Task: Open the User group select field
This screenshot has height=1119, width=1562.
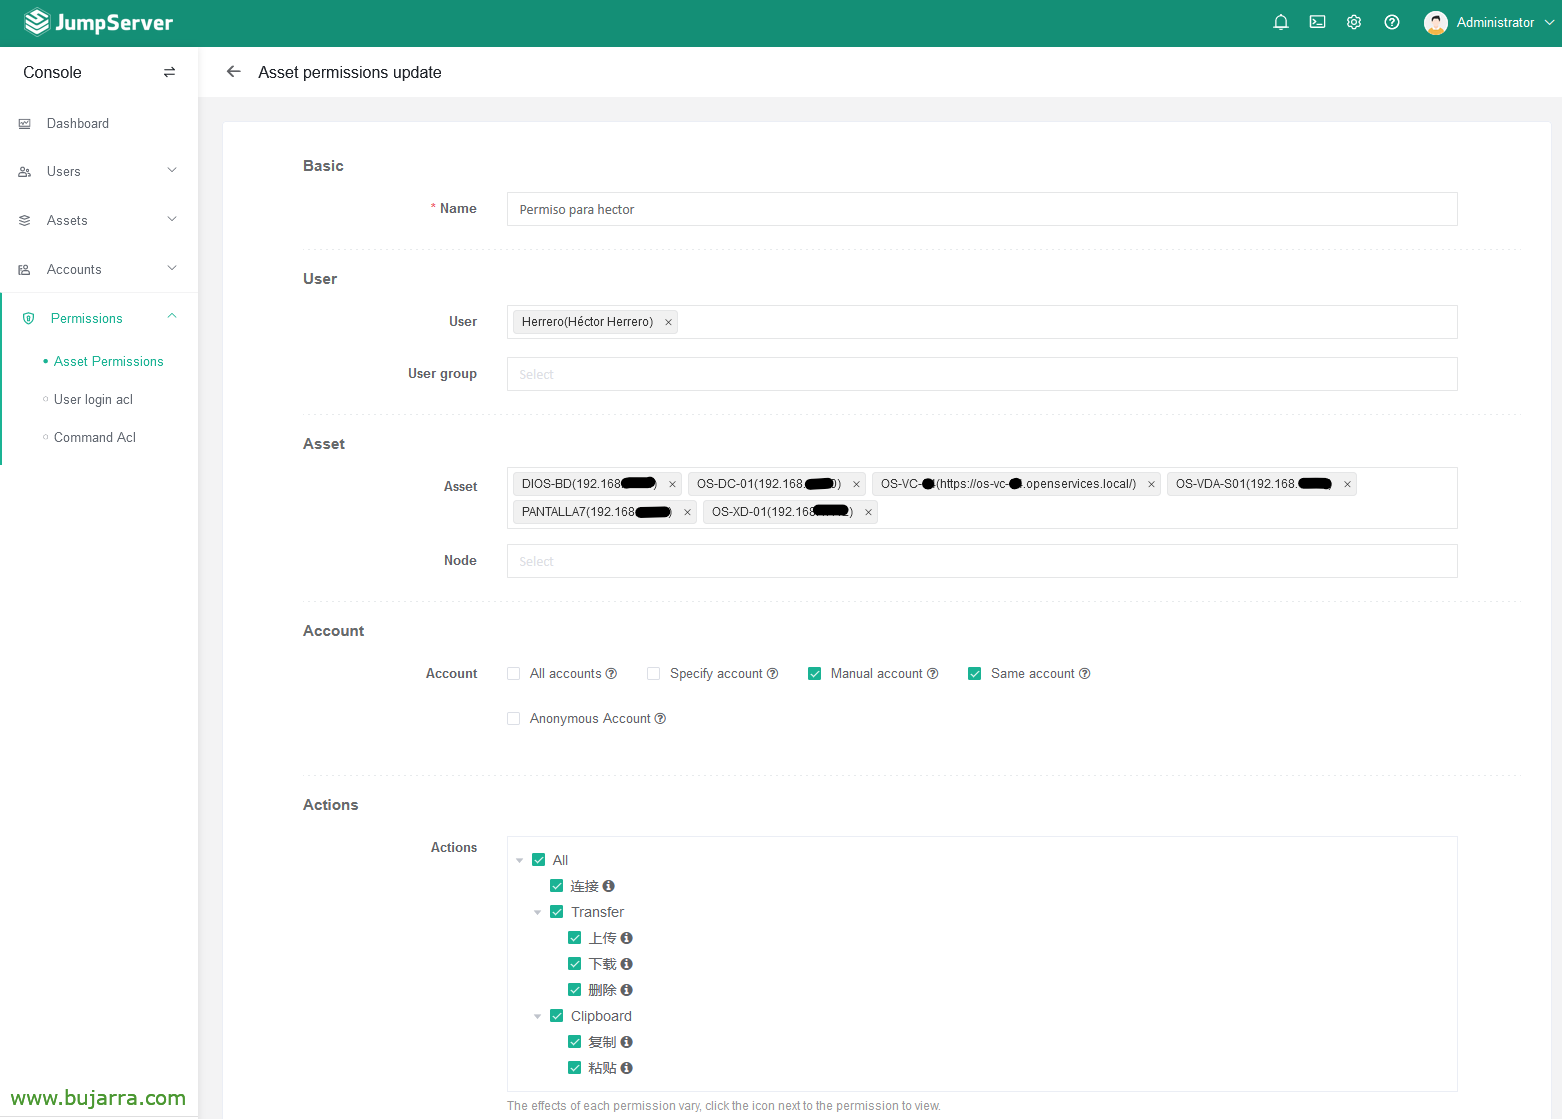Action: click(981, 374)
